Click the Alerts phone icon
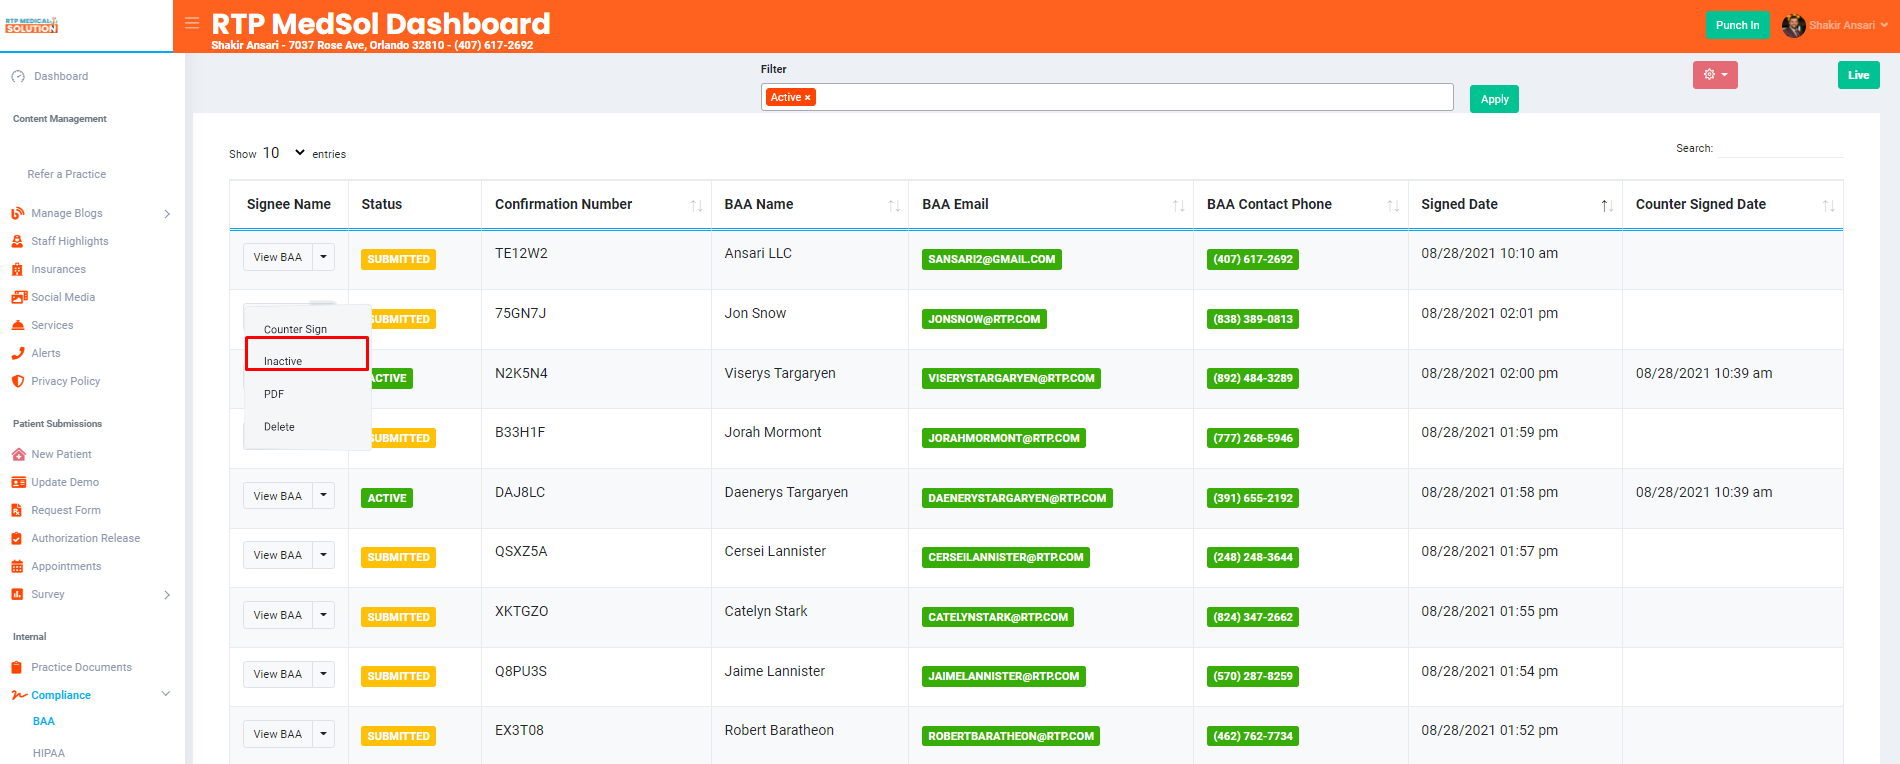Screen dimensions: 1900x764 tap(18, 353)
